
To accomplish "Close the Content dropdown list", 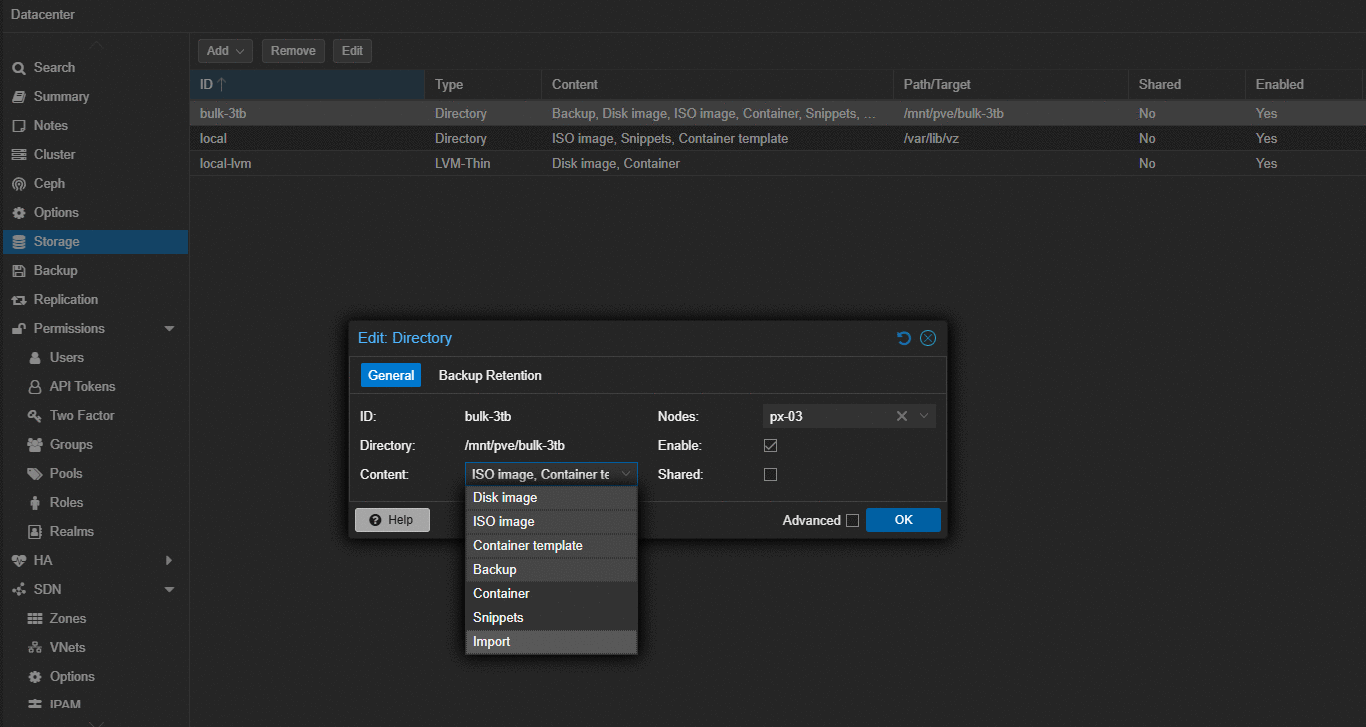I will pyautogui.click(x=626, y=474).
